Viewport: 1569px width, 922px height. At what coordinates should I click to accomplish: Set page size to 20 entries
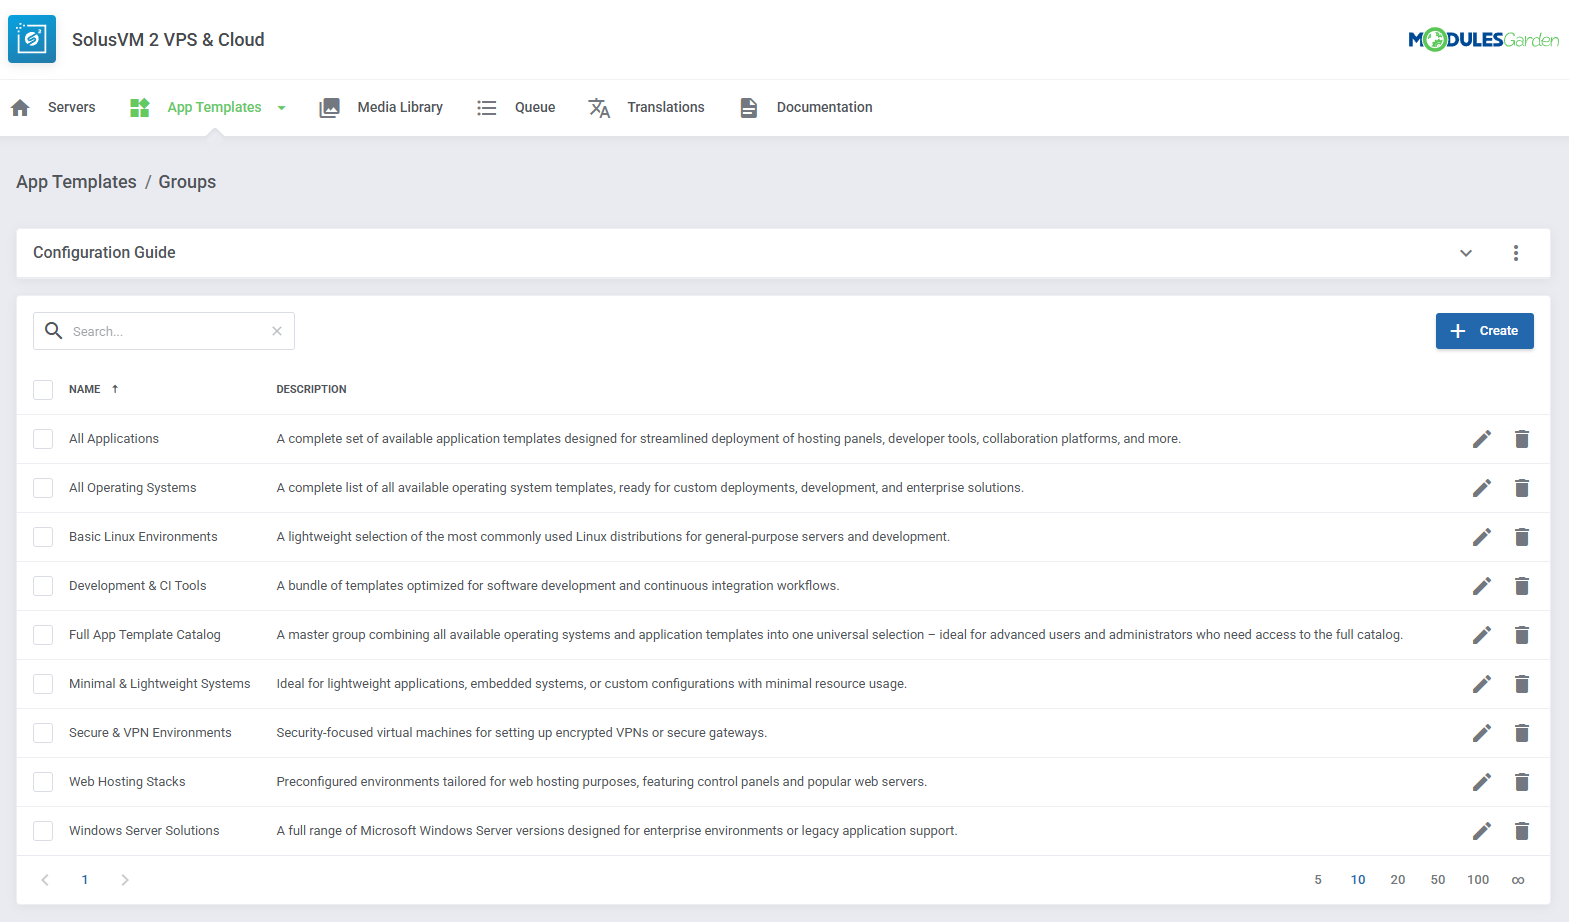(1397, 880)
